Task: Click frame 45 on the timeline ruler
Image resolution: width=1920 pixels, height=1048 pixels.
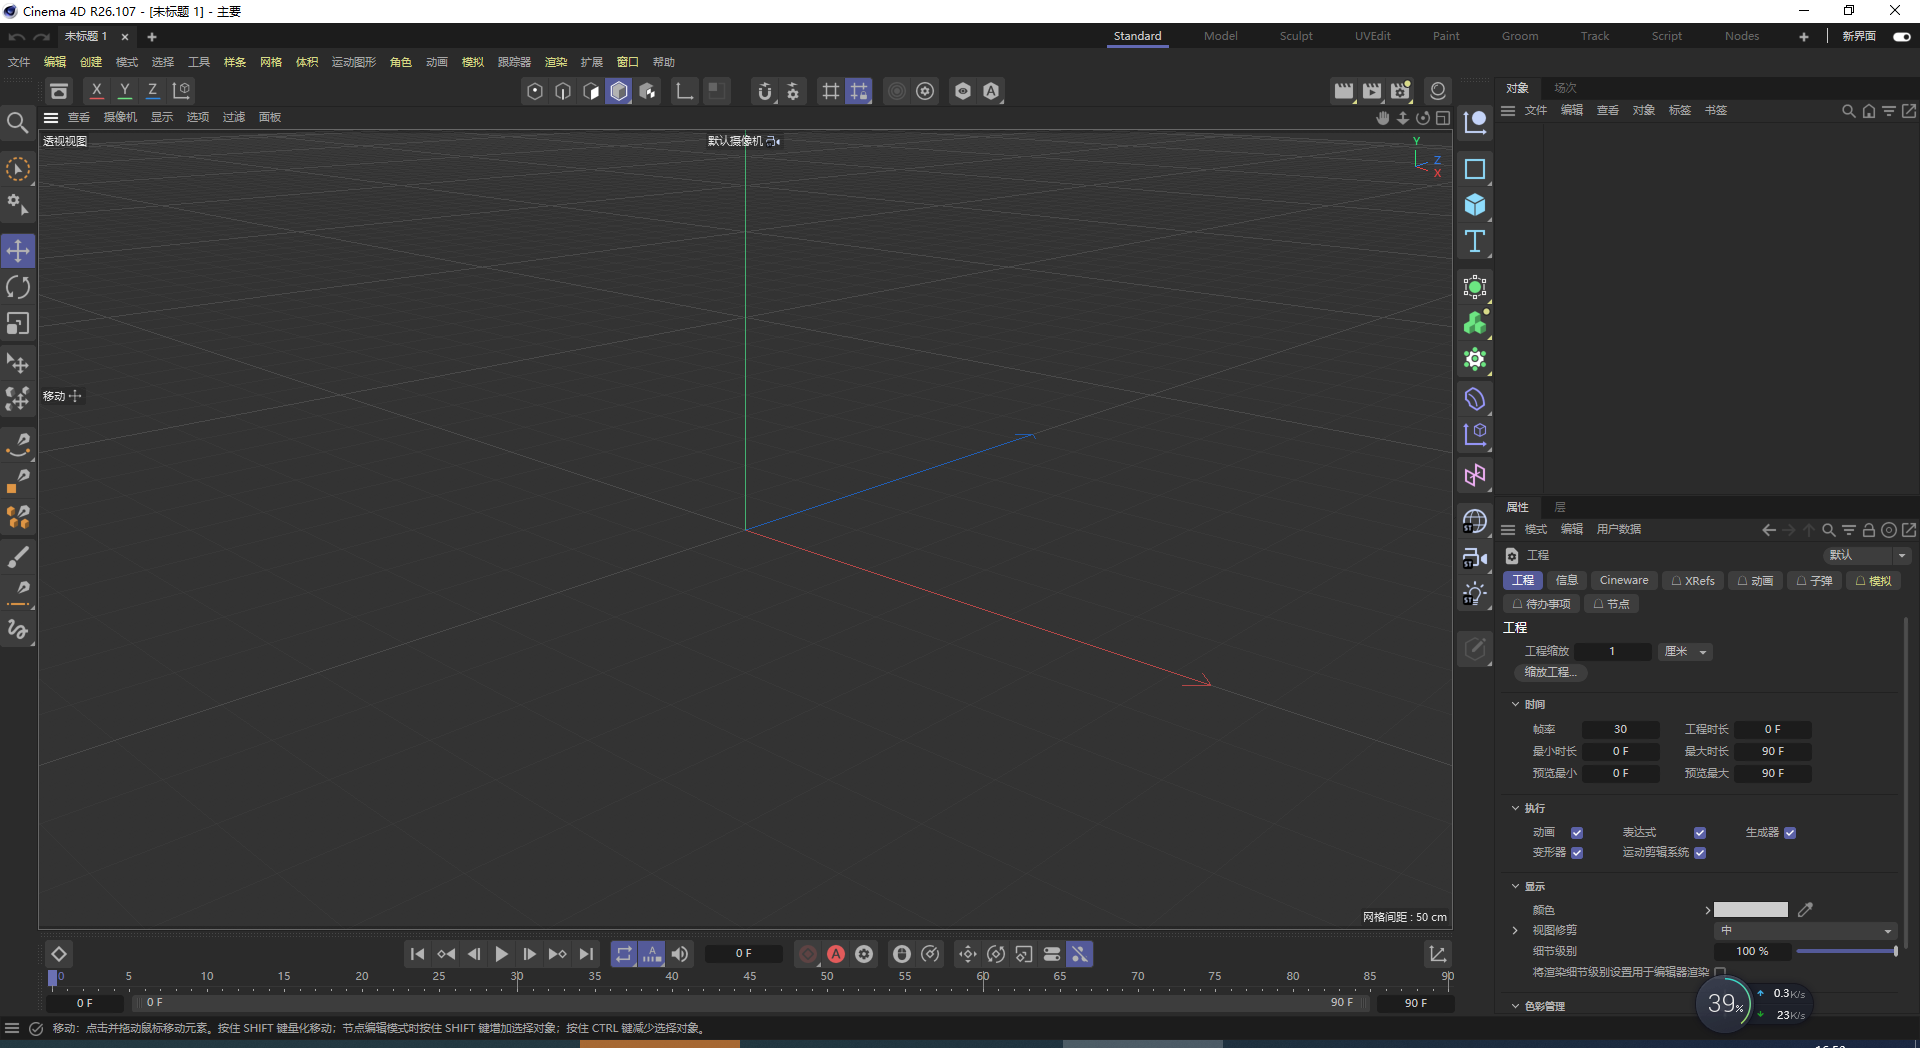Action: (x=750, y=977)
